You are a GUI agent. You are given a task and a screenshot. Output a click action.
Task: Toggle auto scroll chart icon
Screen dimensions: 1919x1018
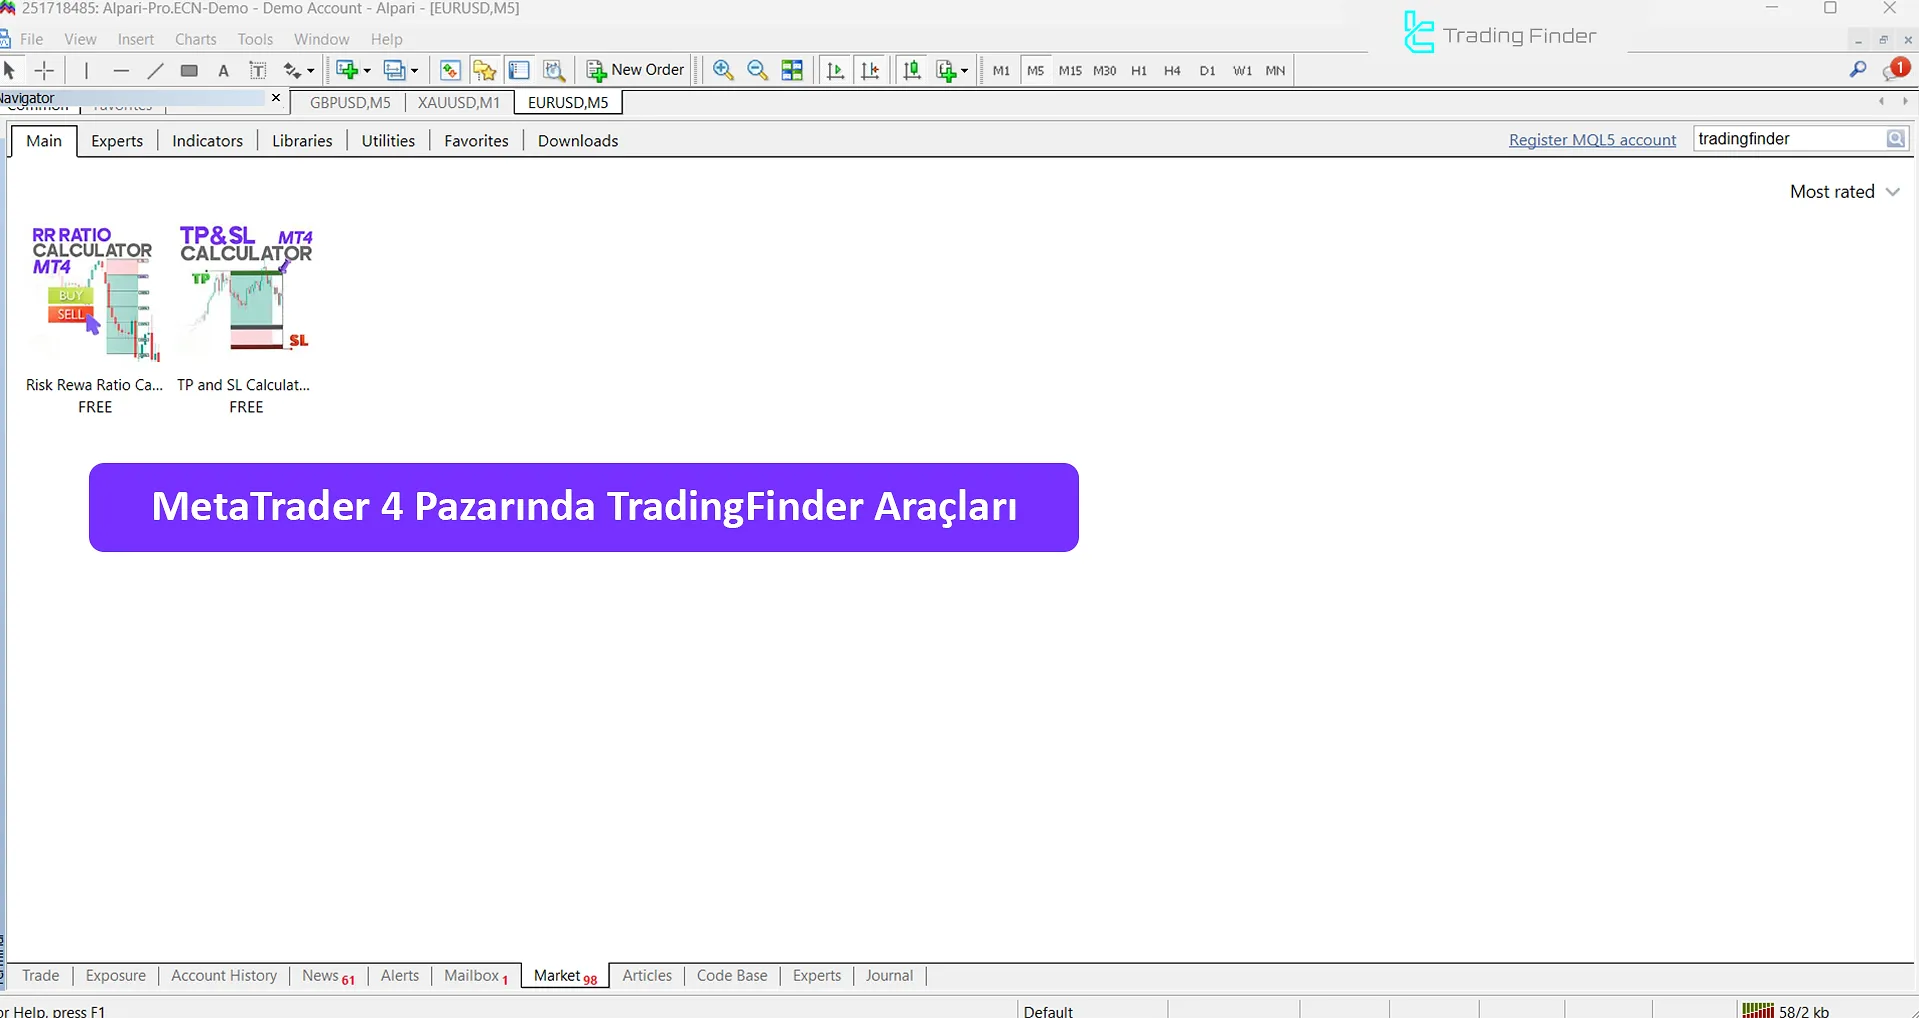(836, 70)
